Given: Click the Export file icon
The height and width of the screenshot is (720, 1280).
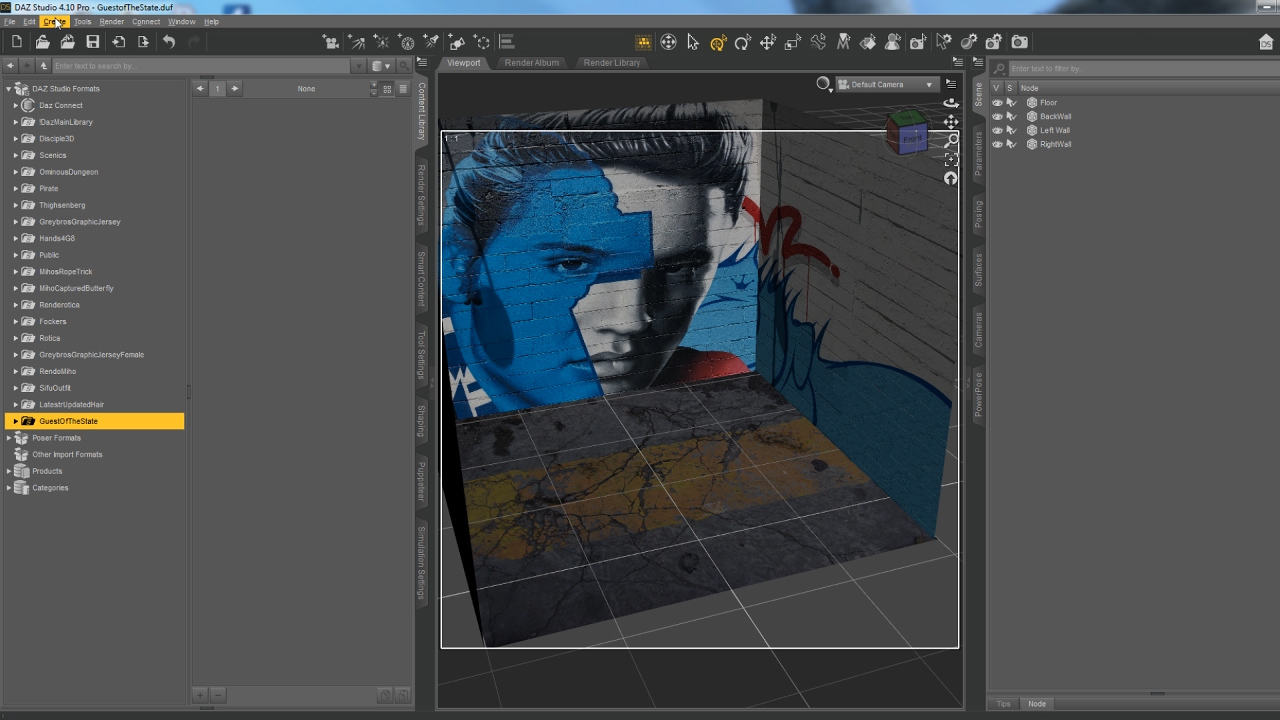Looking at the screenshot, I should 144,42.
